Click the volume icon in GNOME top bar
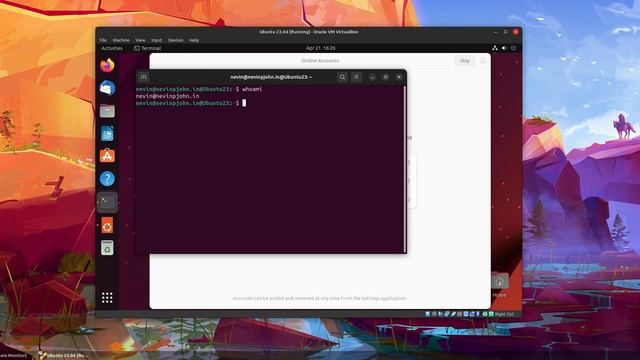640x360 pixels. pyautogui.click(x=504, y=48)
